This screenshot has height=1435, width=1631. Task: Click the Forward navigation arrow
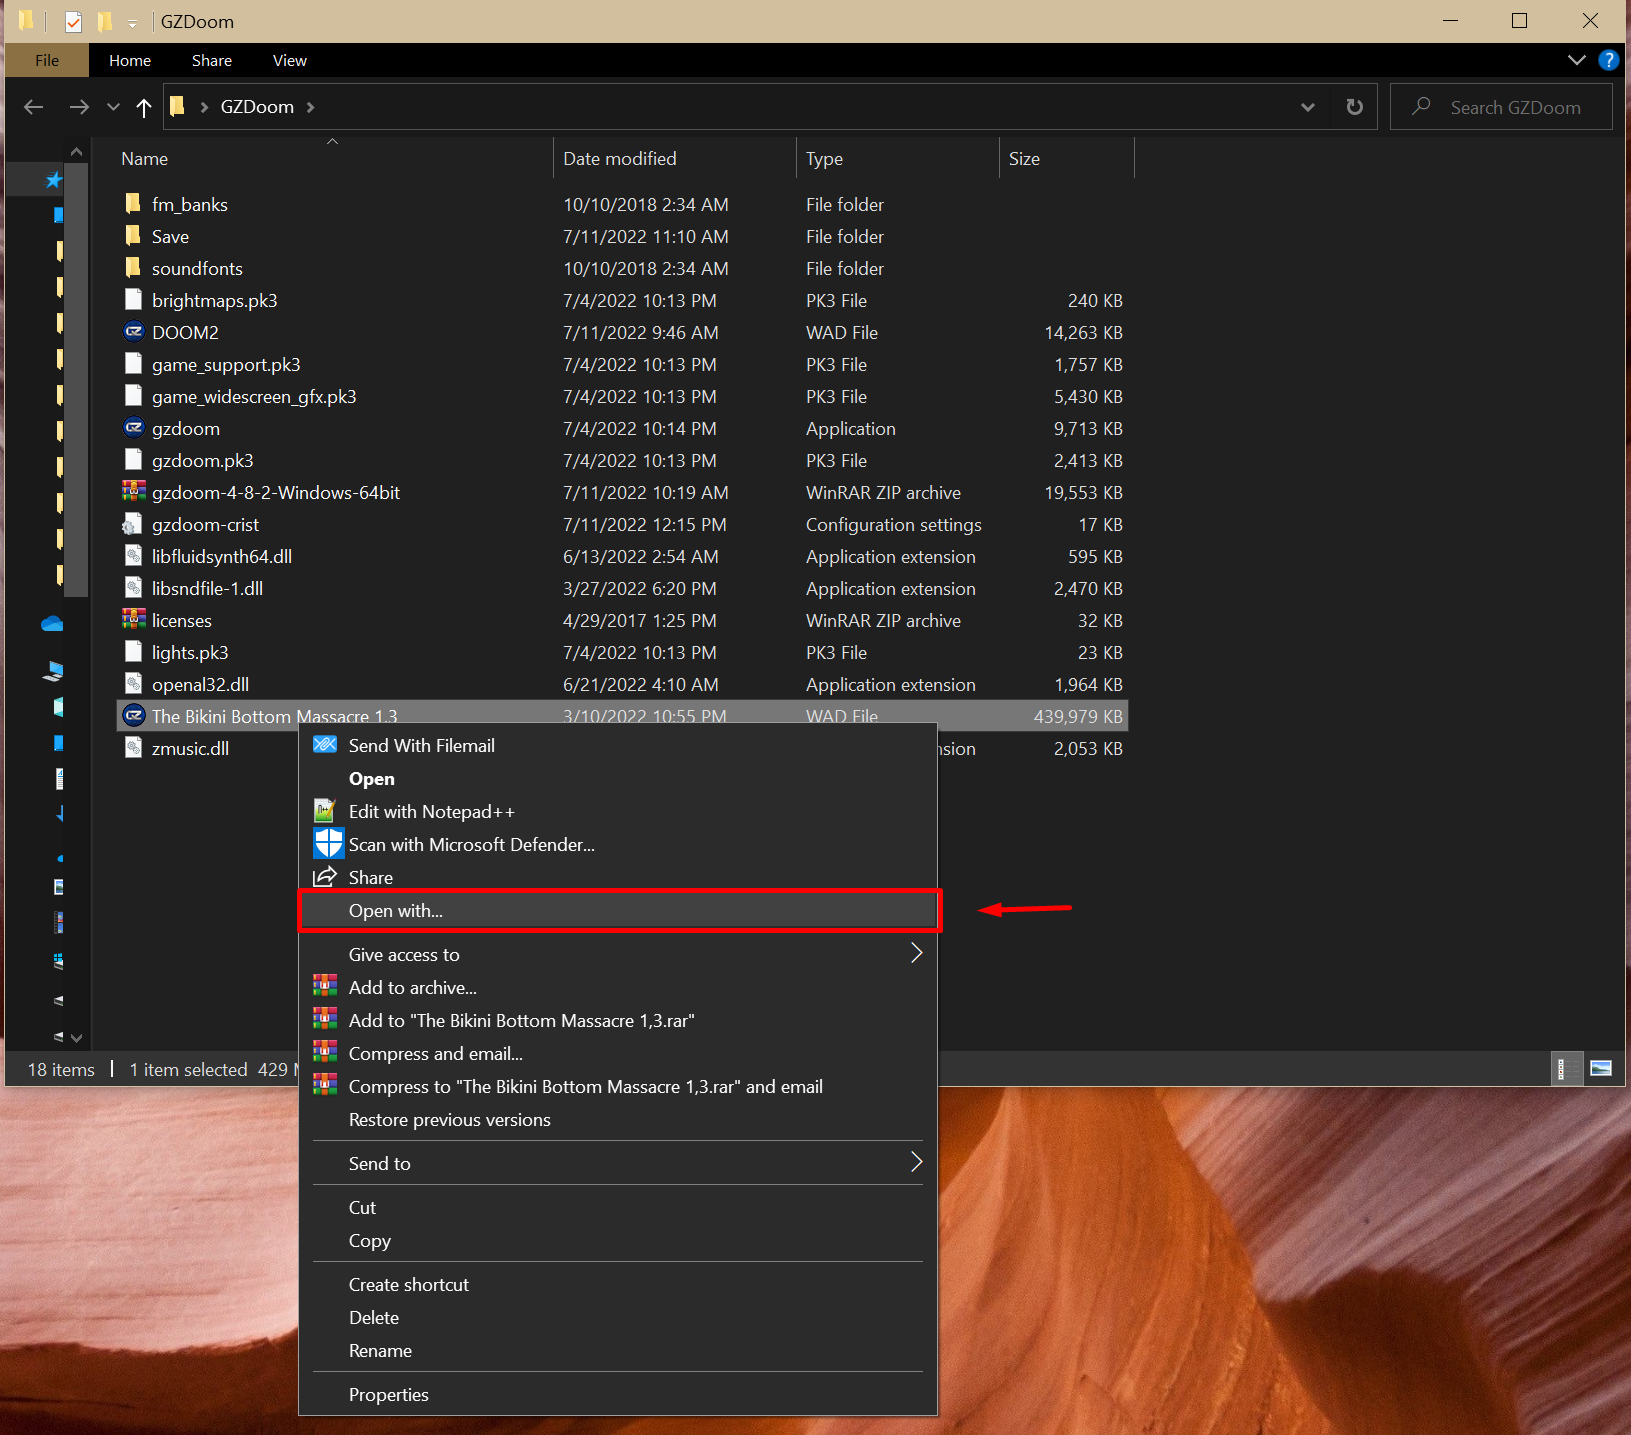pyautogui.click(x=79, y=107)
